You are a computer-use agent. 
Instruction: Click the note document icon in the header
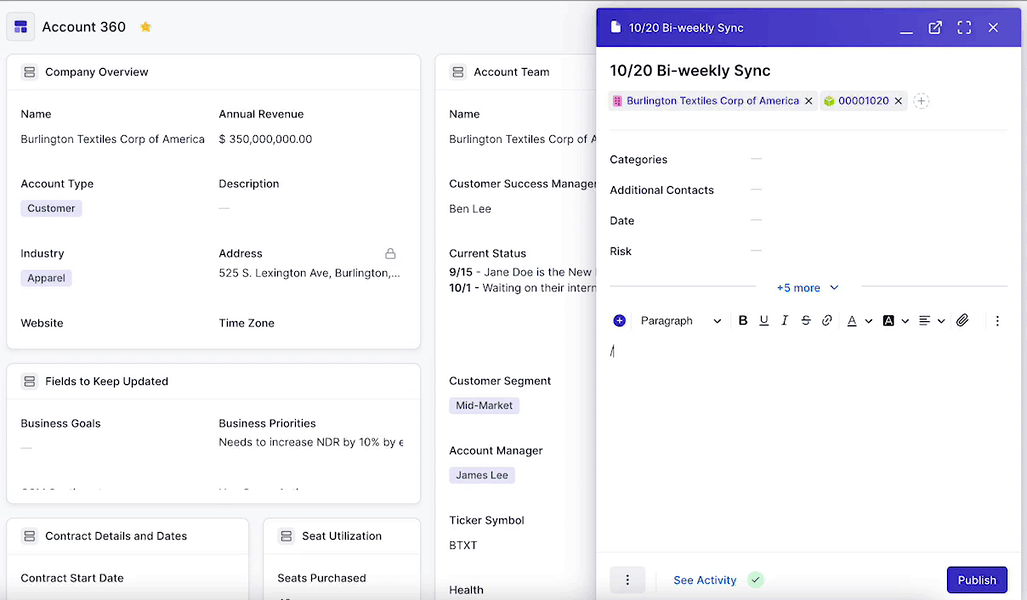[x=615, y=27]
